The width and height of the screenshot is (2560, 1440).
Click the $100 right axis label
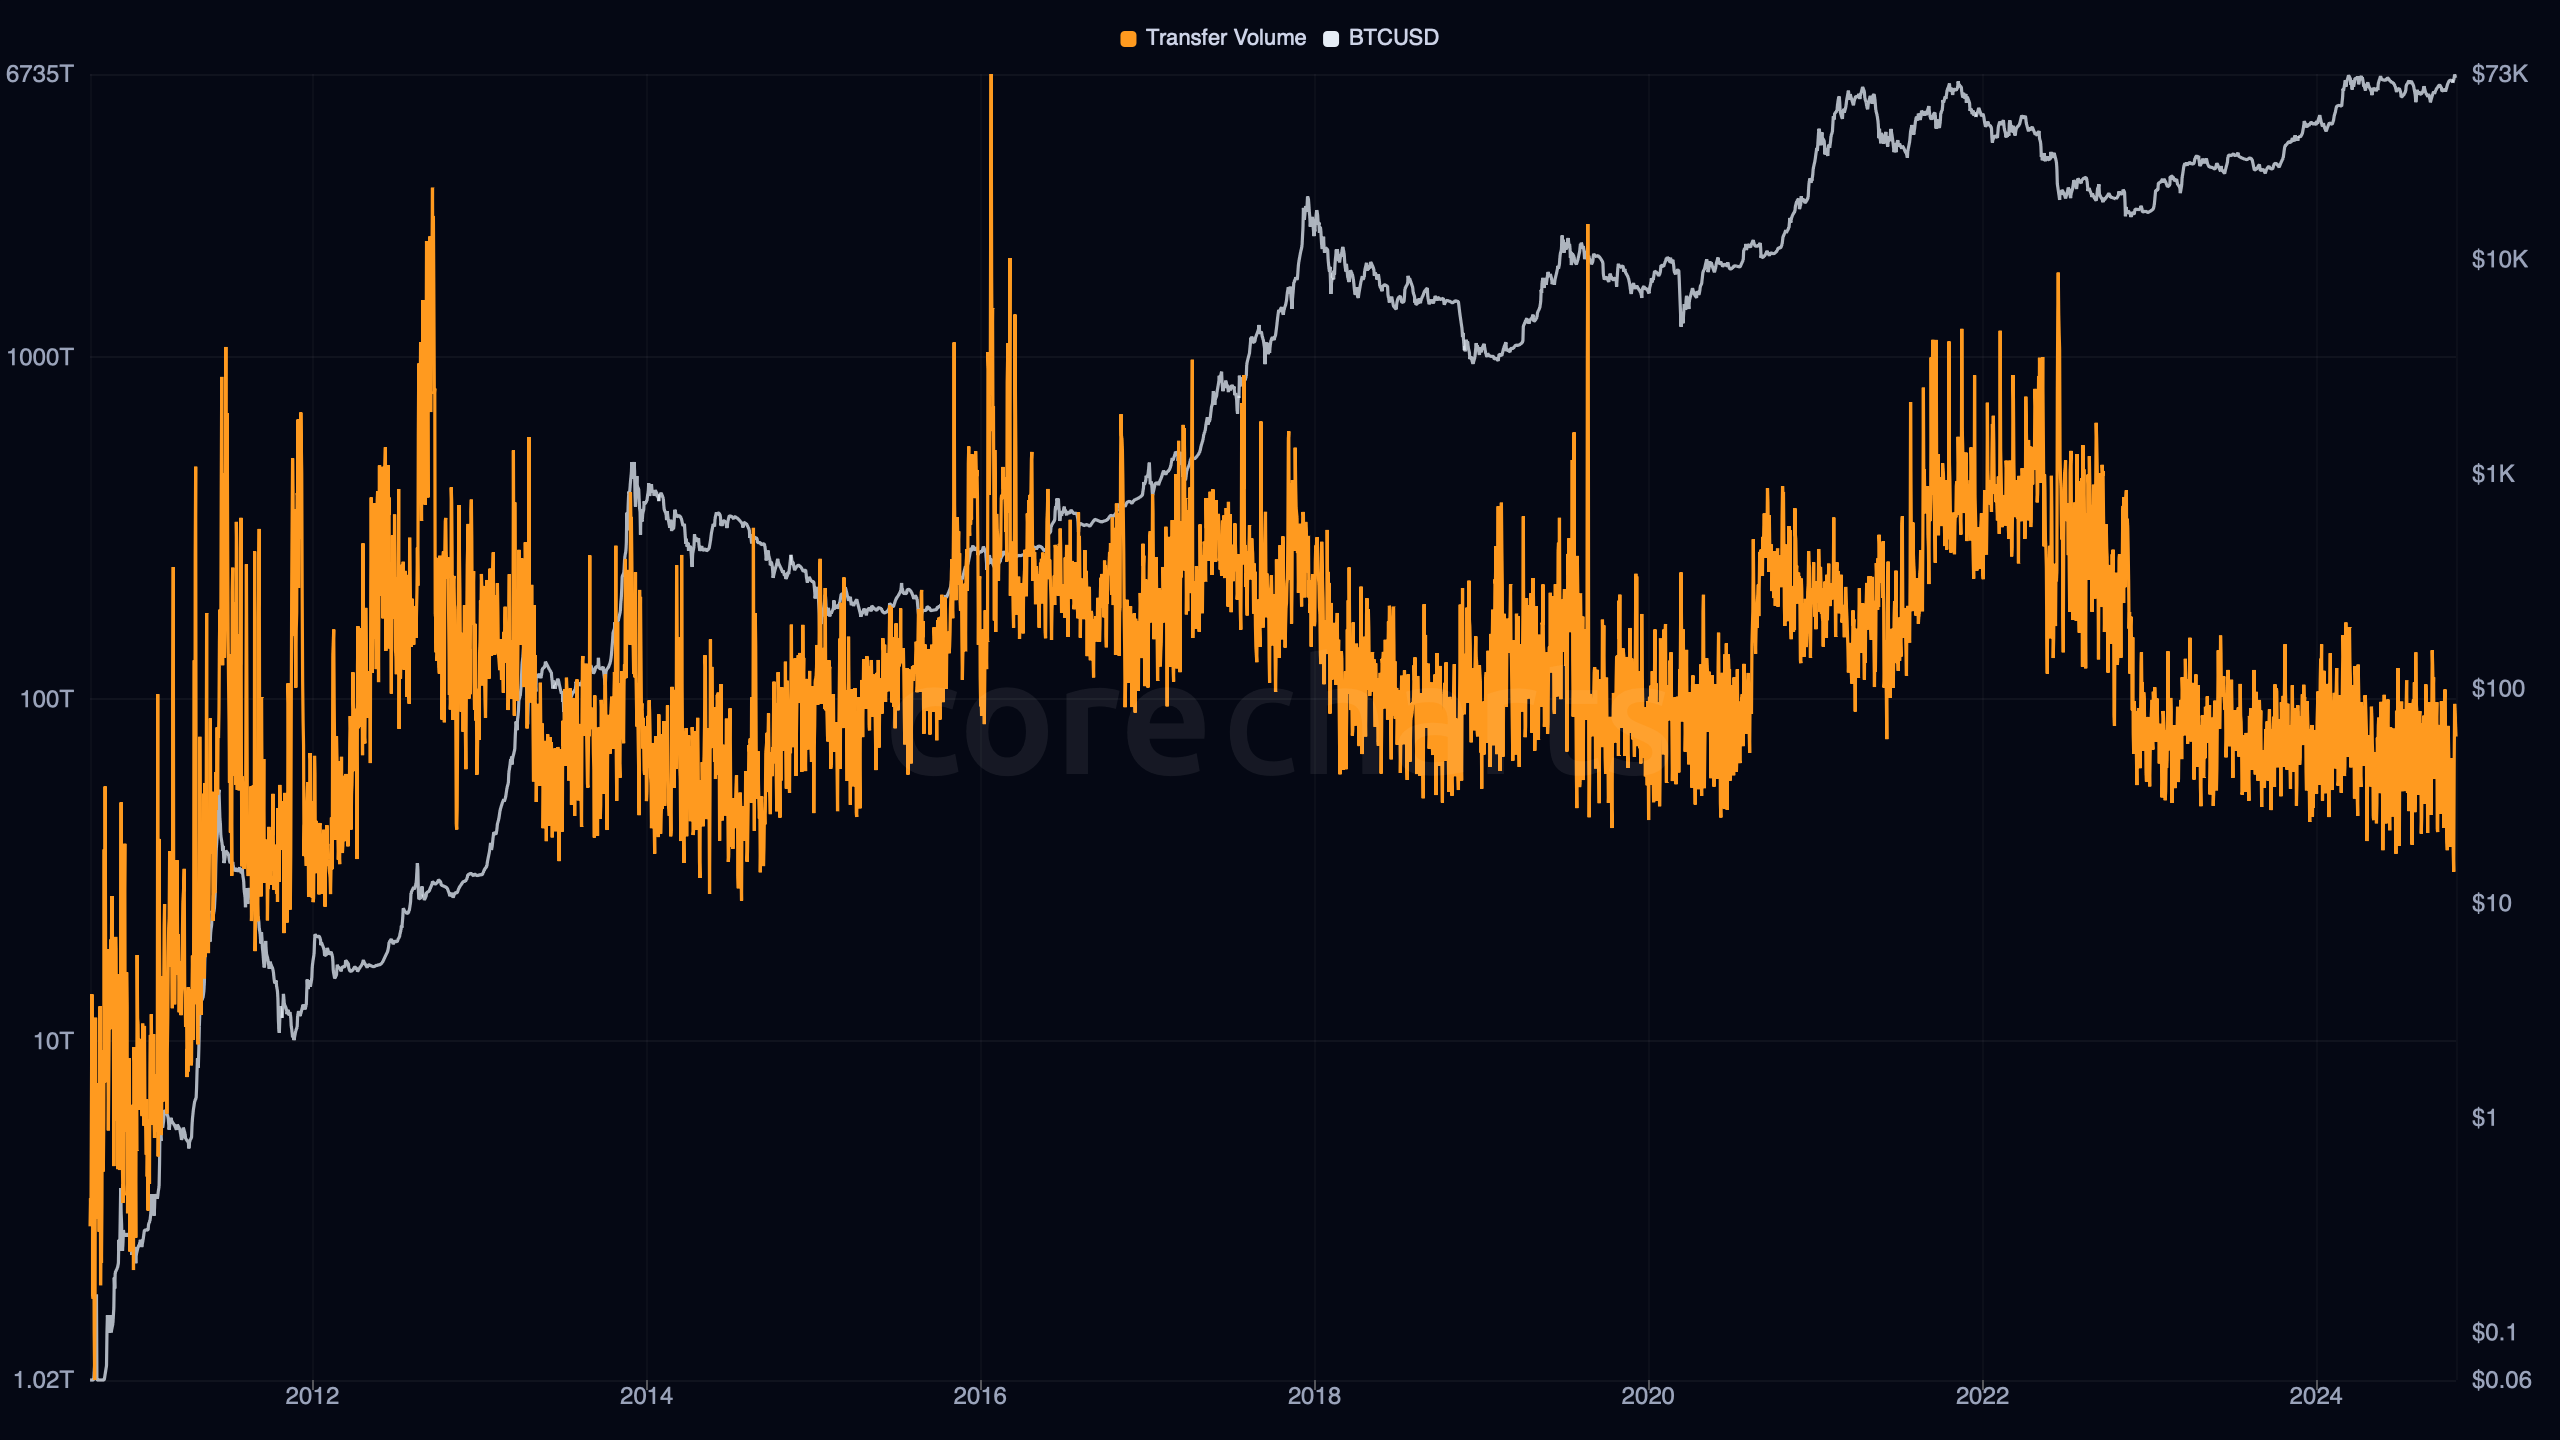[x=2497, y=689]
